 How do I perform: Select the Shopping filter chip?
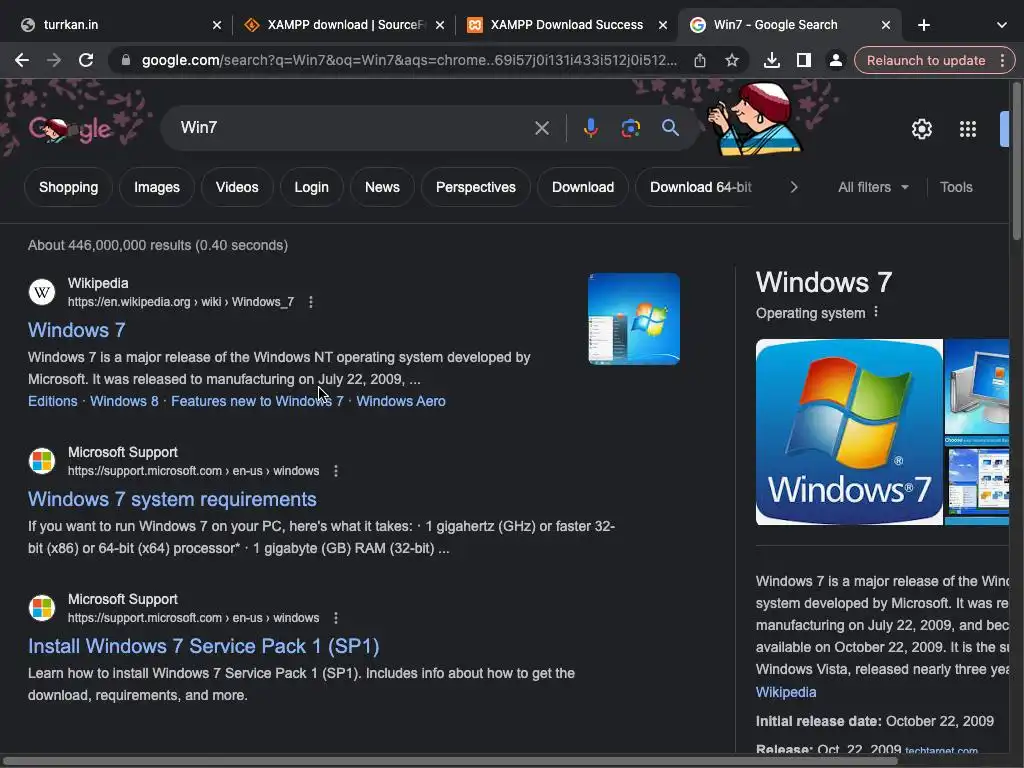pos(69,187)
